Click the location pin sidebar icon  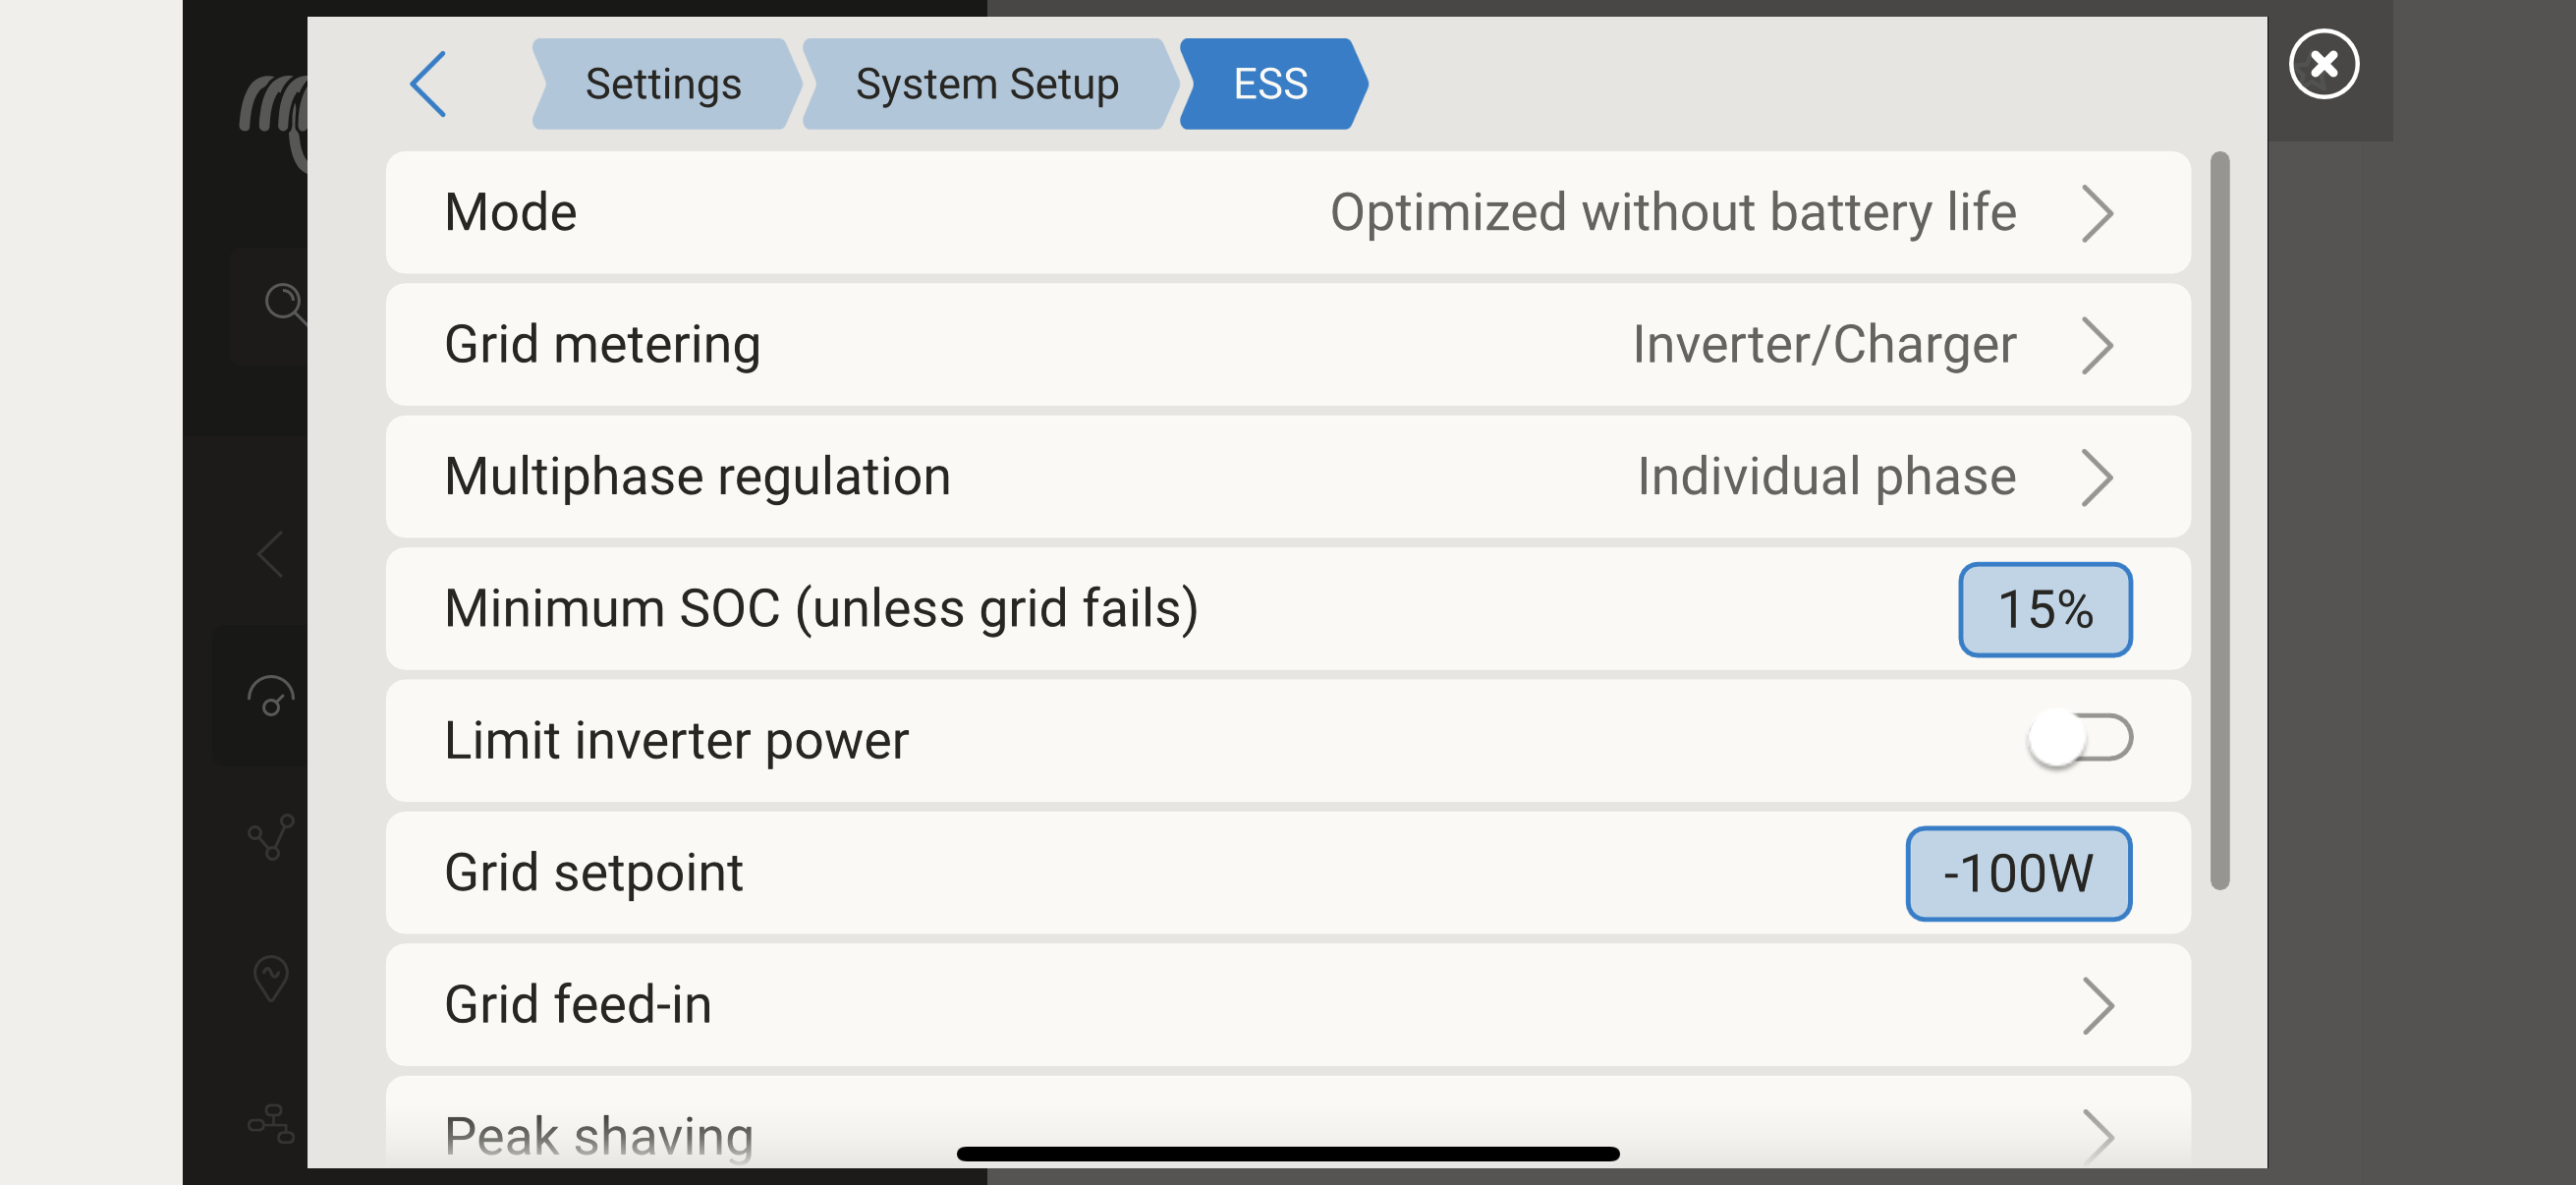tap(270, 977)
